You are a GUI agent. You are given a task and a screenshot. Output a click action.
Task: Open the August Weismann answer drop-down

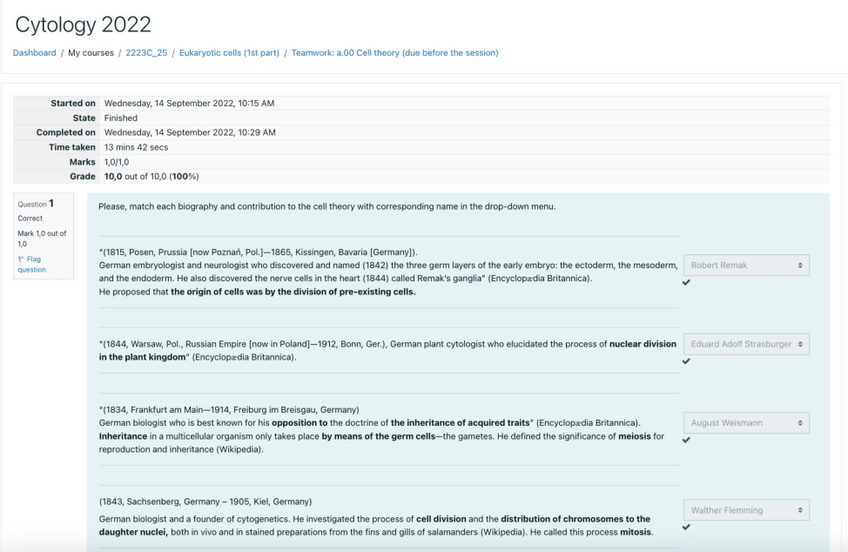pos(745,423)
